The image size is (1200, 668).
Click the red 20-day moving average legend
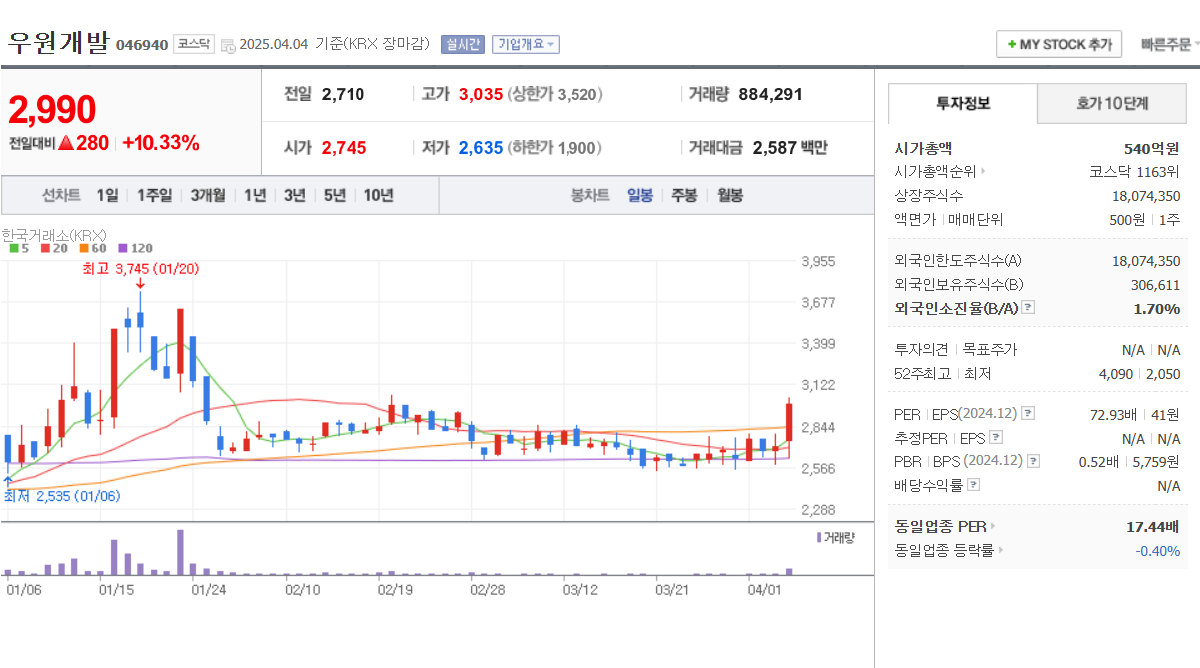pos(54,248)
